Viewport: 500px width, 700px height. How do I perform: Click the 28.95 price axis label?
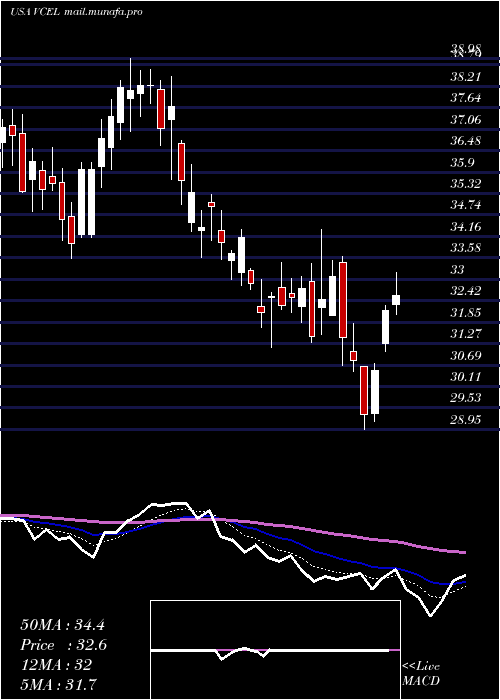466,420
